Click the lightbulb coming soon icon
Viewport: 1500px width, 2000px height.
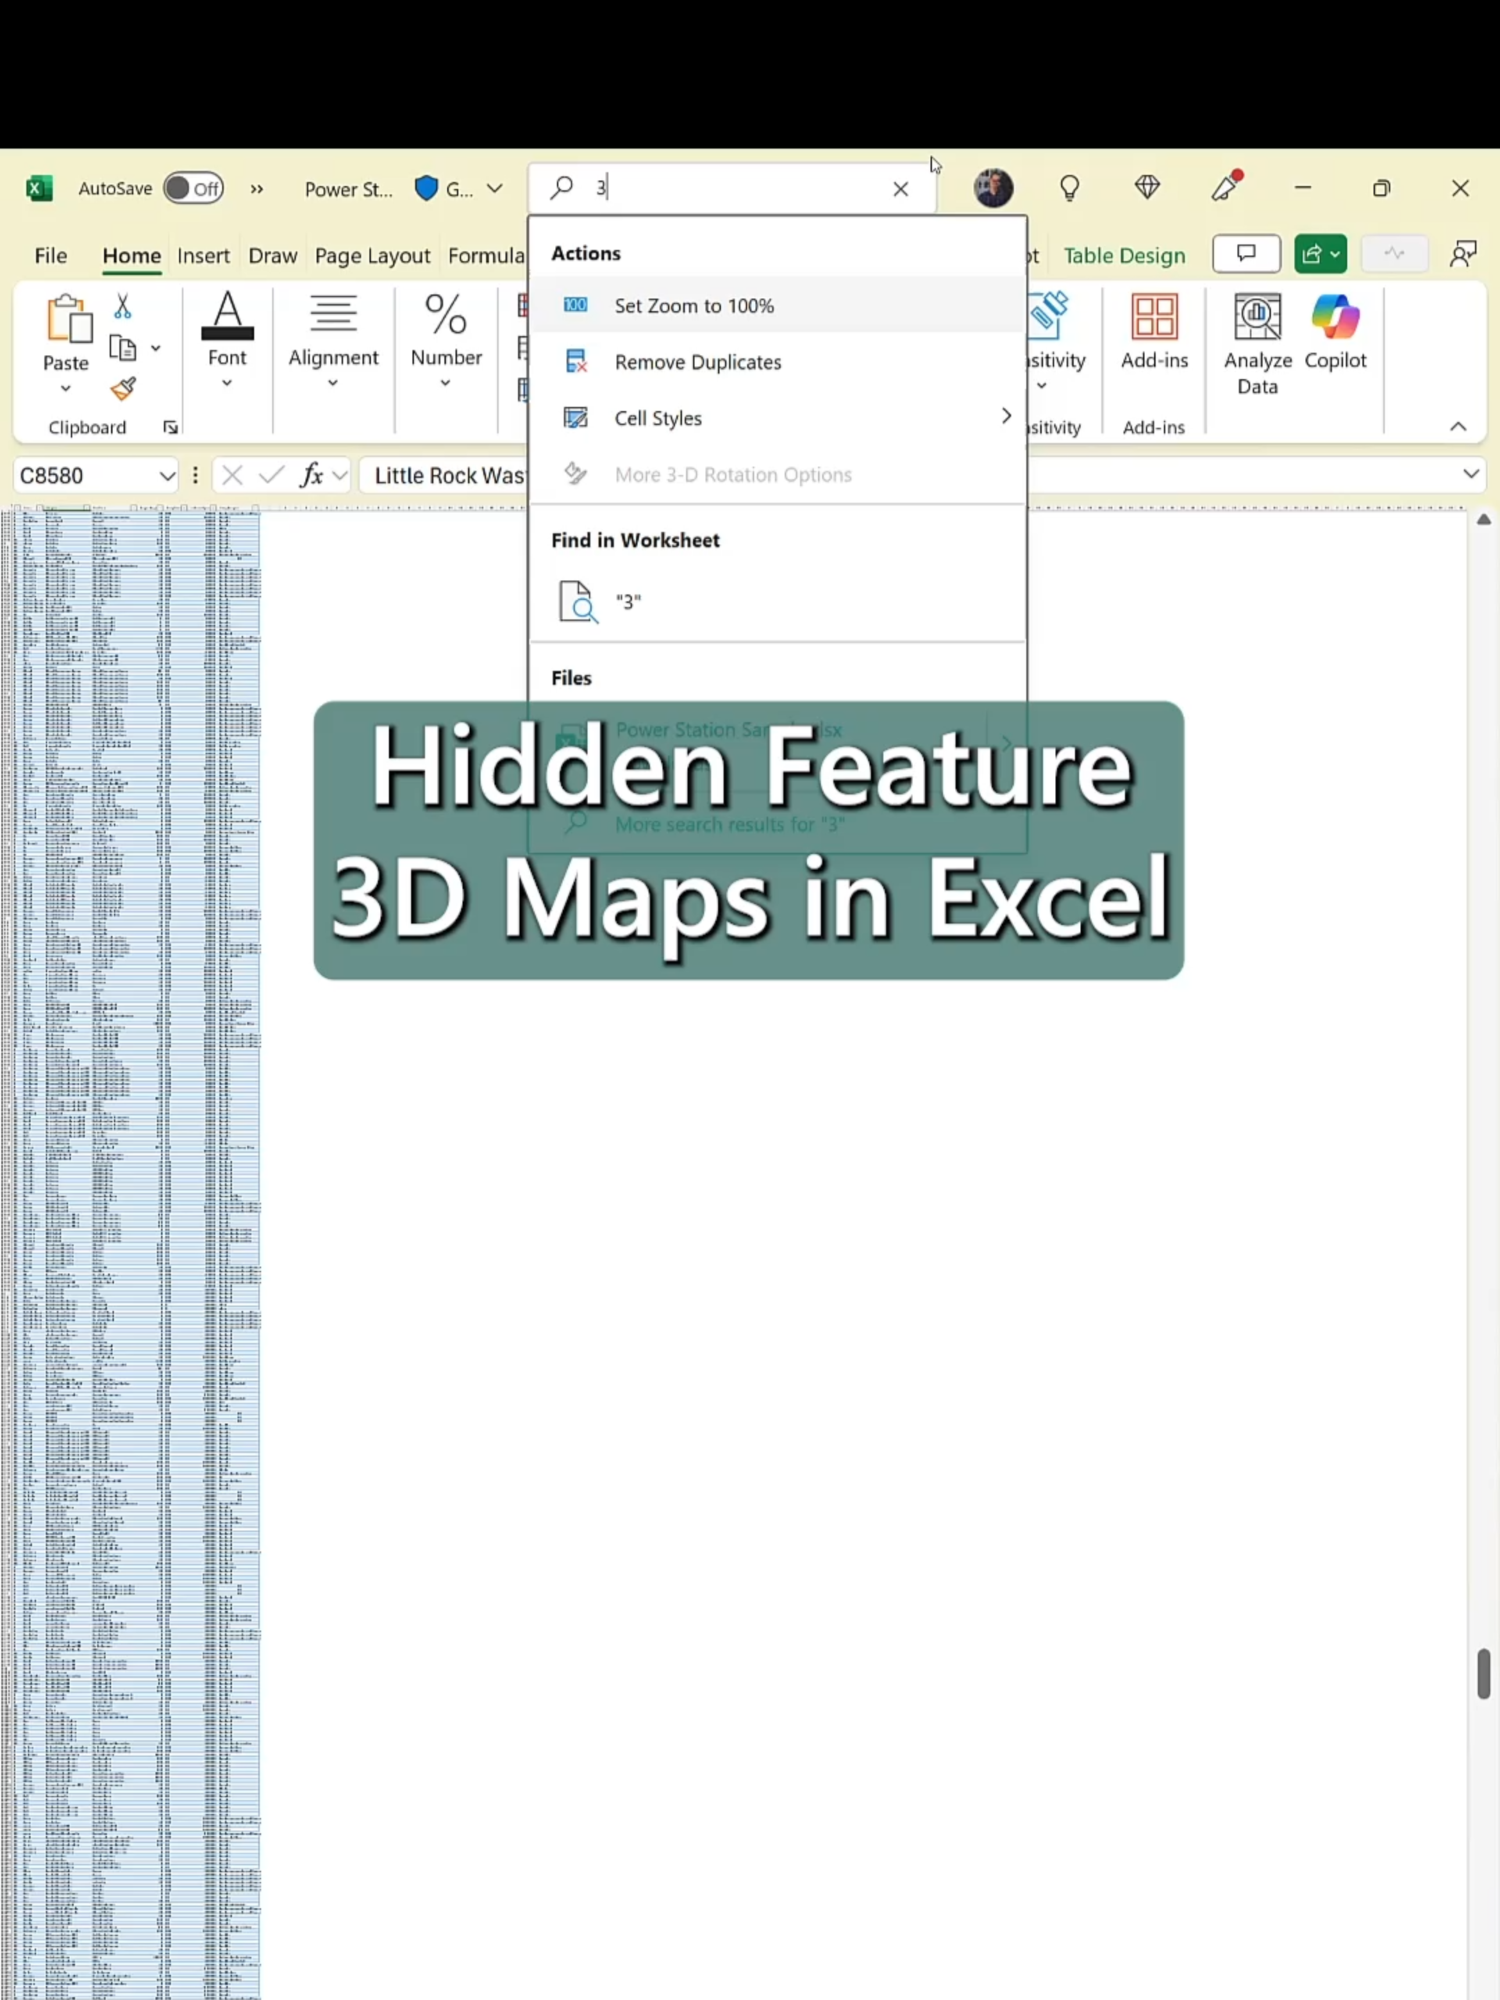[x=1070, y=188]
